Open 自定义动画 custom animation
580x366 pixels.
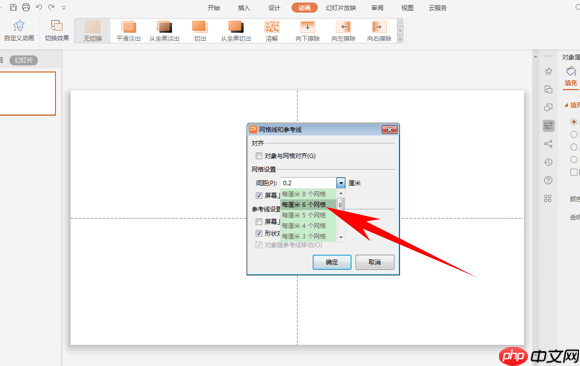pos(19,30)
